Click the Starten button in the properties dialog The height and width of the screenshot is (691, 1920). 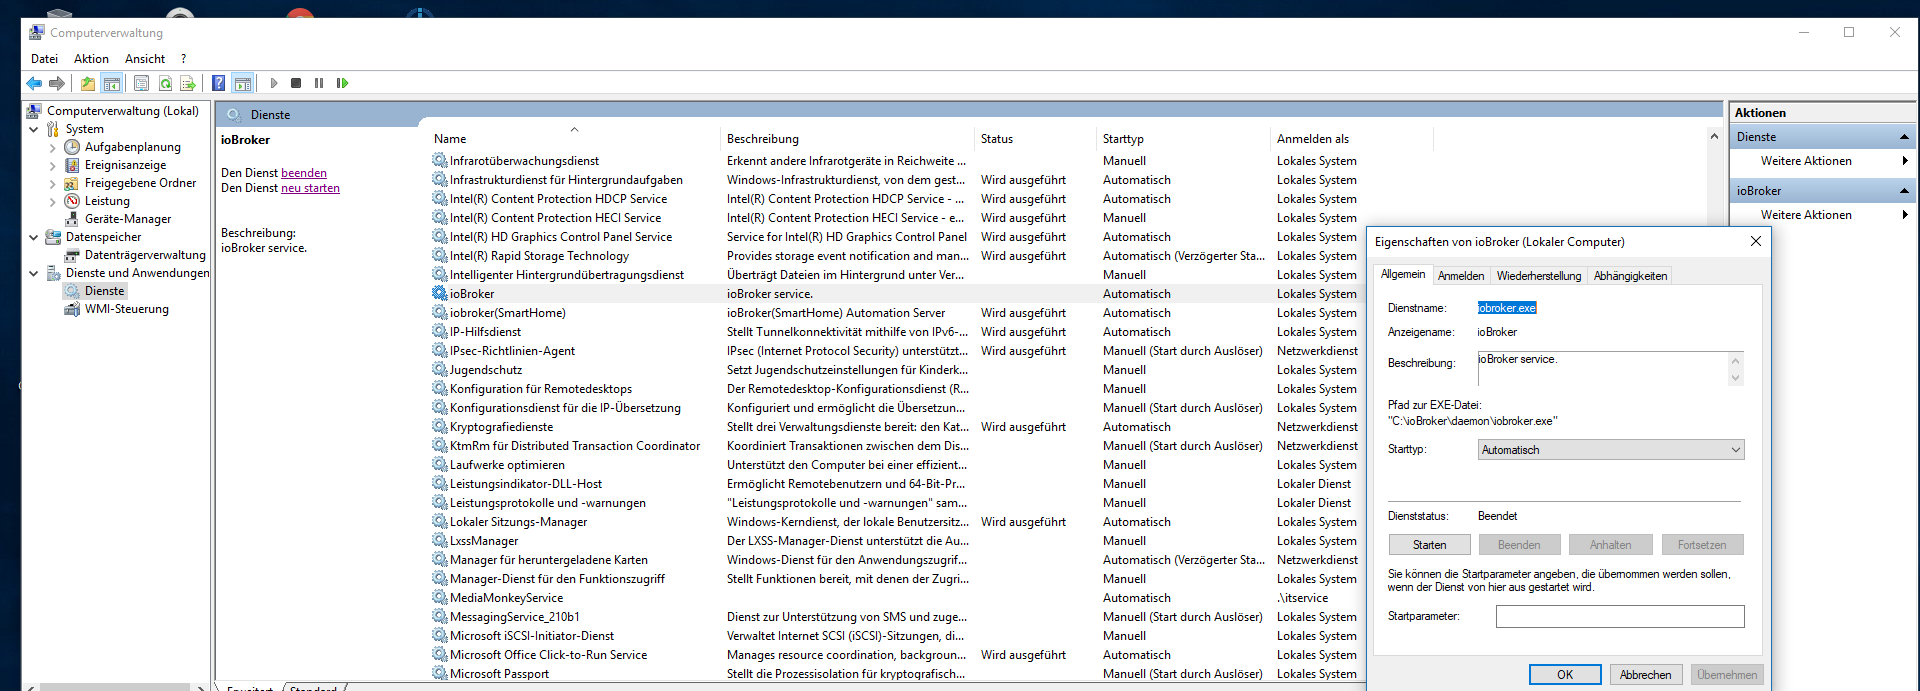1430,545
